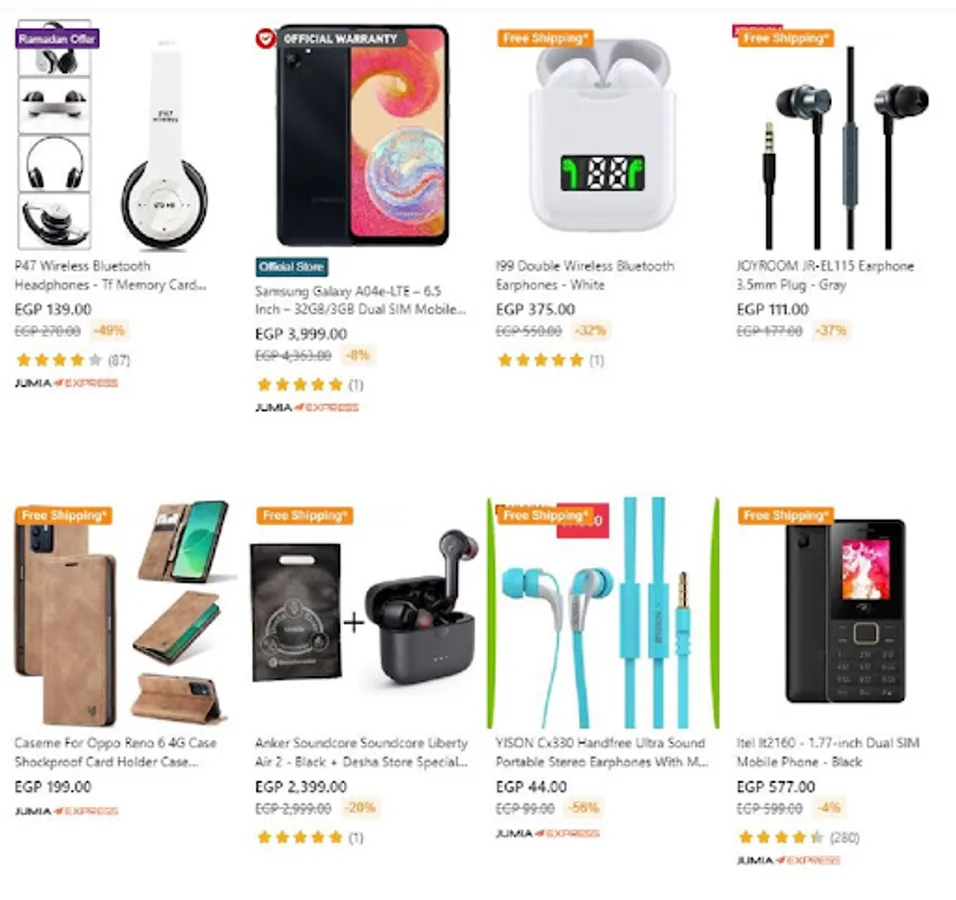Viewport: 956px width, 900px height.
Task: Click the Official Store badge under Samsung phone
Action: [x=291, y=267]
